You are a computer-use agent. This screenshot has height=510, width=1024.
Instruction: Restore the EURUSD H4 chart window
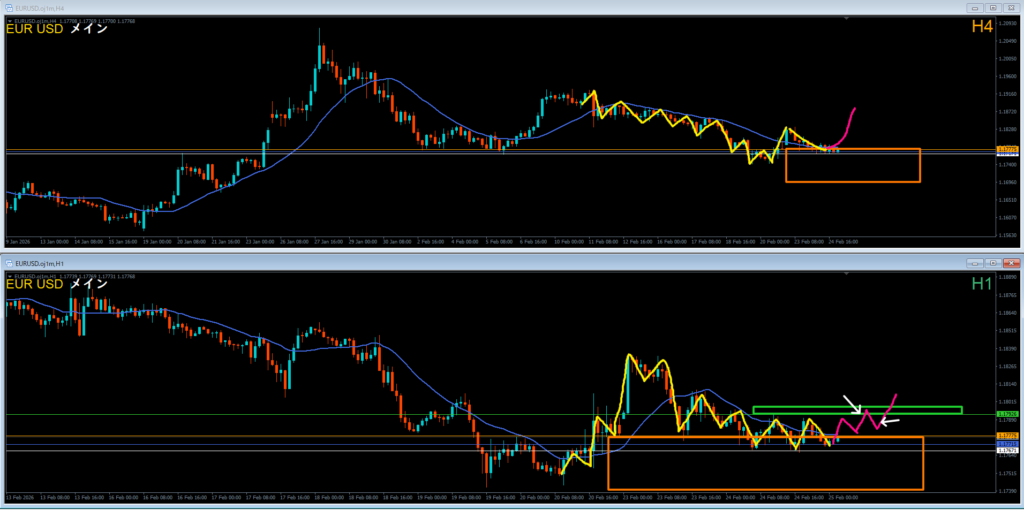pyautogui.click(x=993, y=8)
